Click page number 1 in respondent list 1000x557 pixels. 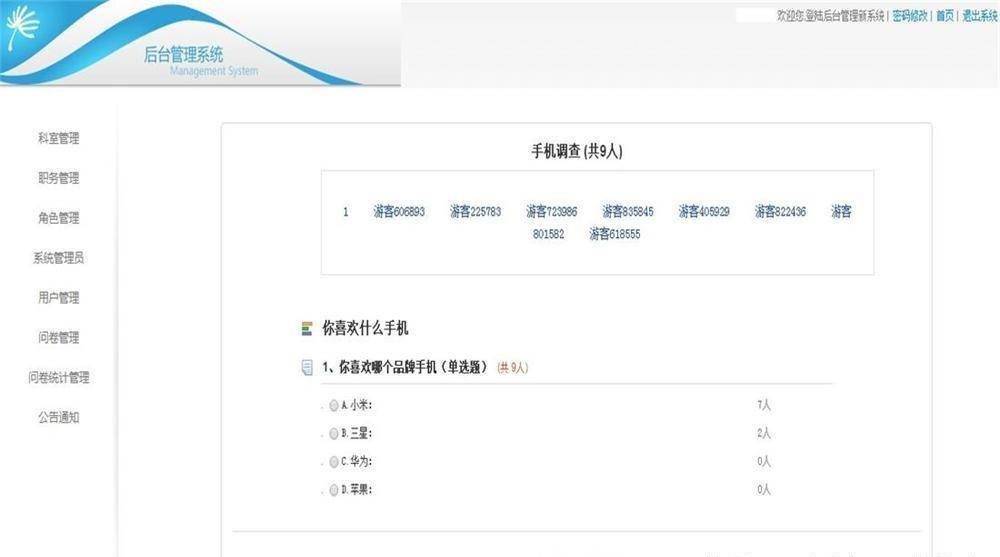point(346,212)
